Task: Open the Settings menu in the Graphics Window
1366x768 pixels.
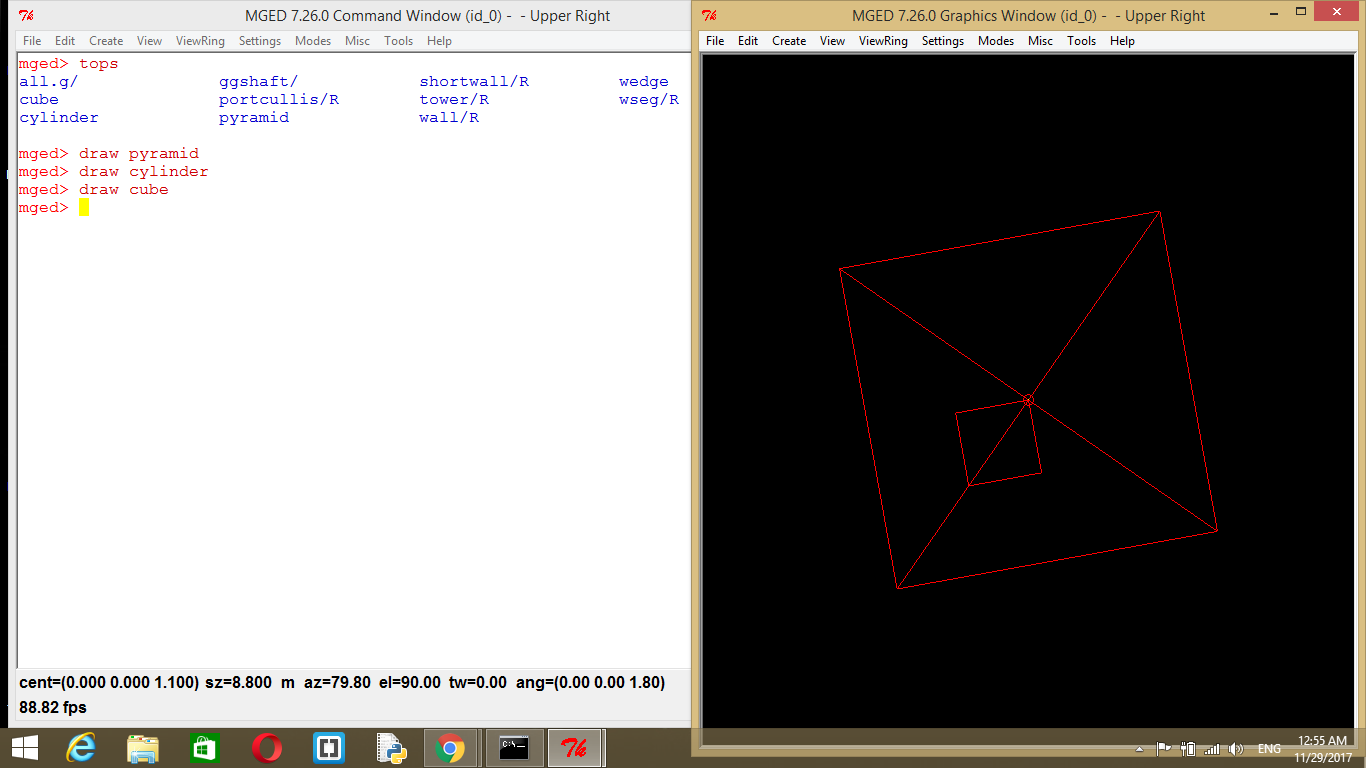Action: tap(943, 41)
